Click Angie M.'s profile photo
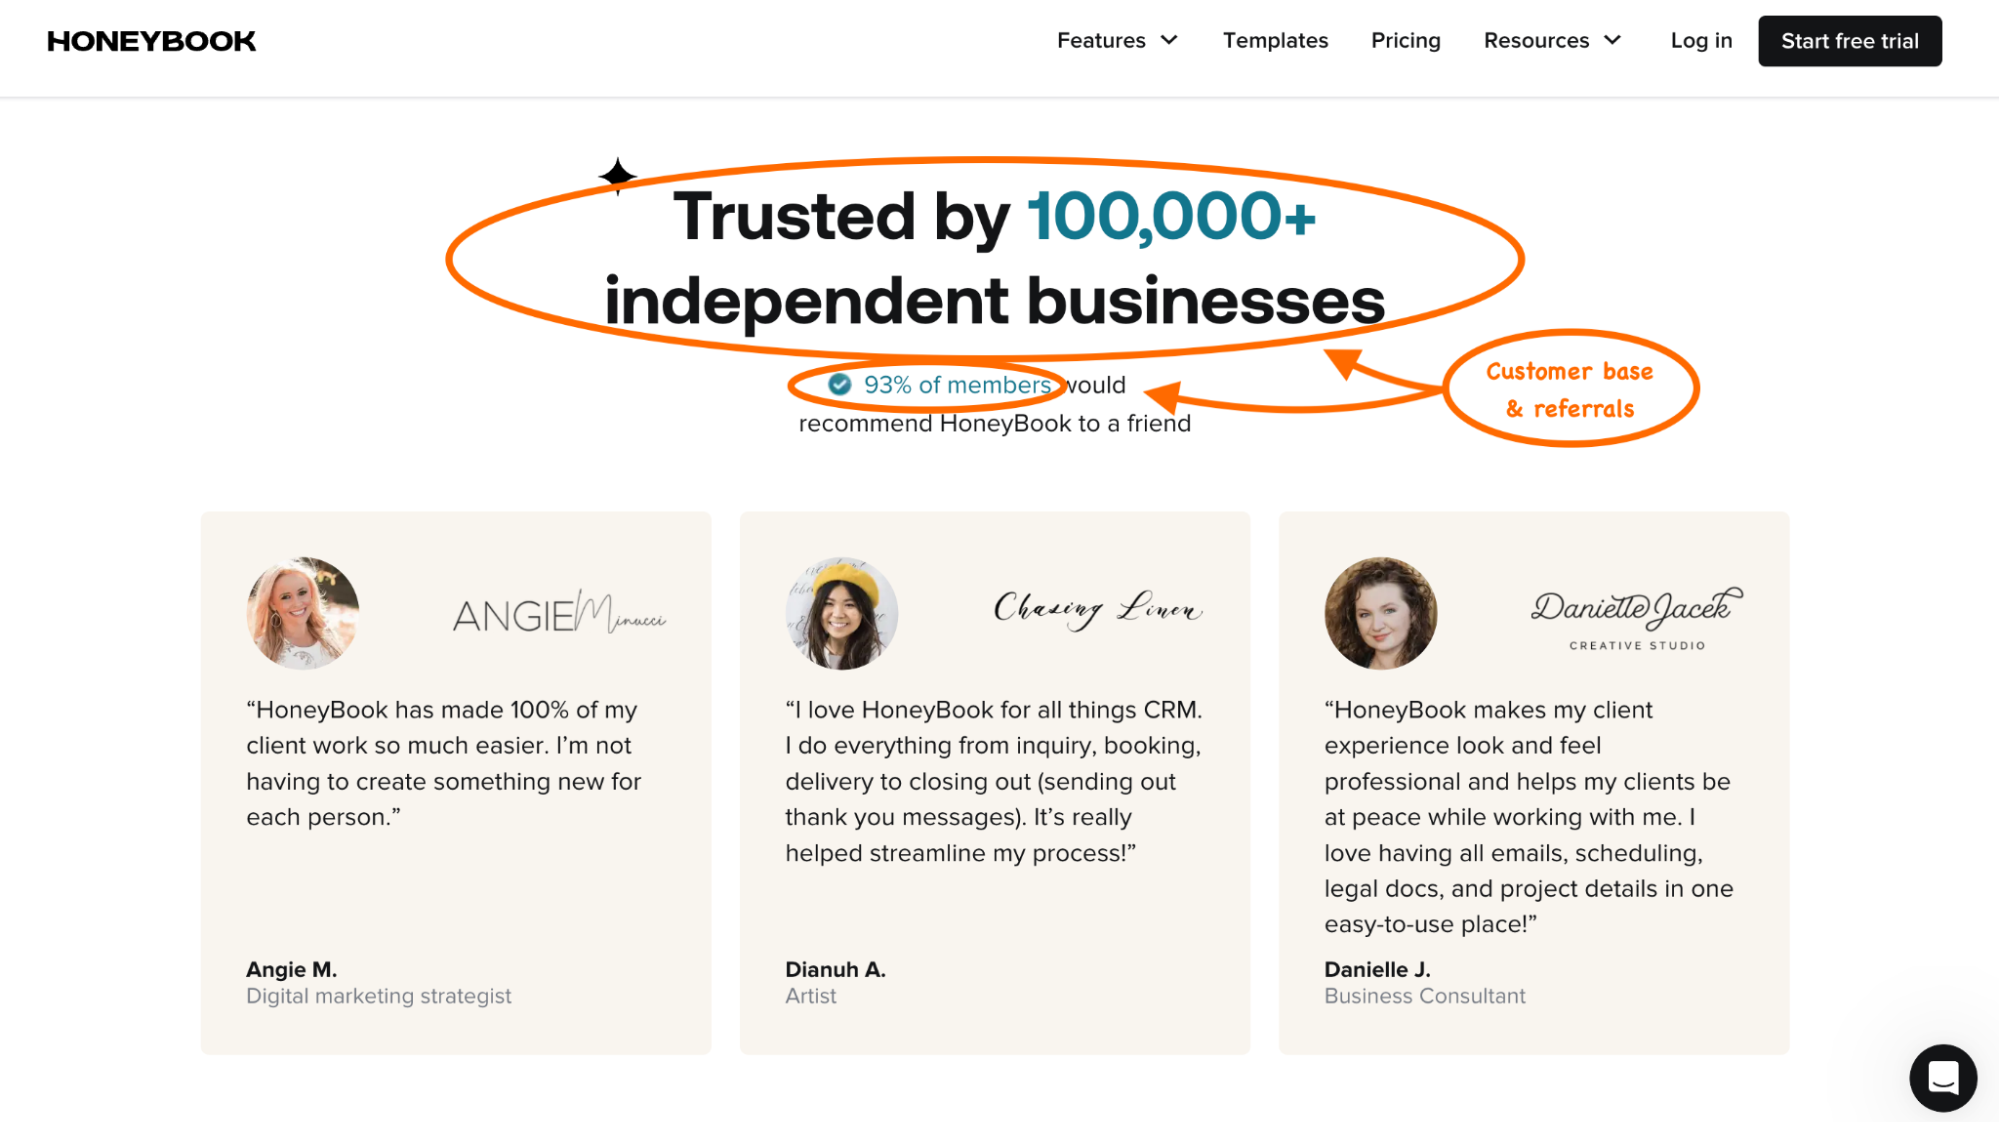This screenshot has height=1123, width=1999. [x=303, y=613]
